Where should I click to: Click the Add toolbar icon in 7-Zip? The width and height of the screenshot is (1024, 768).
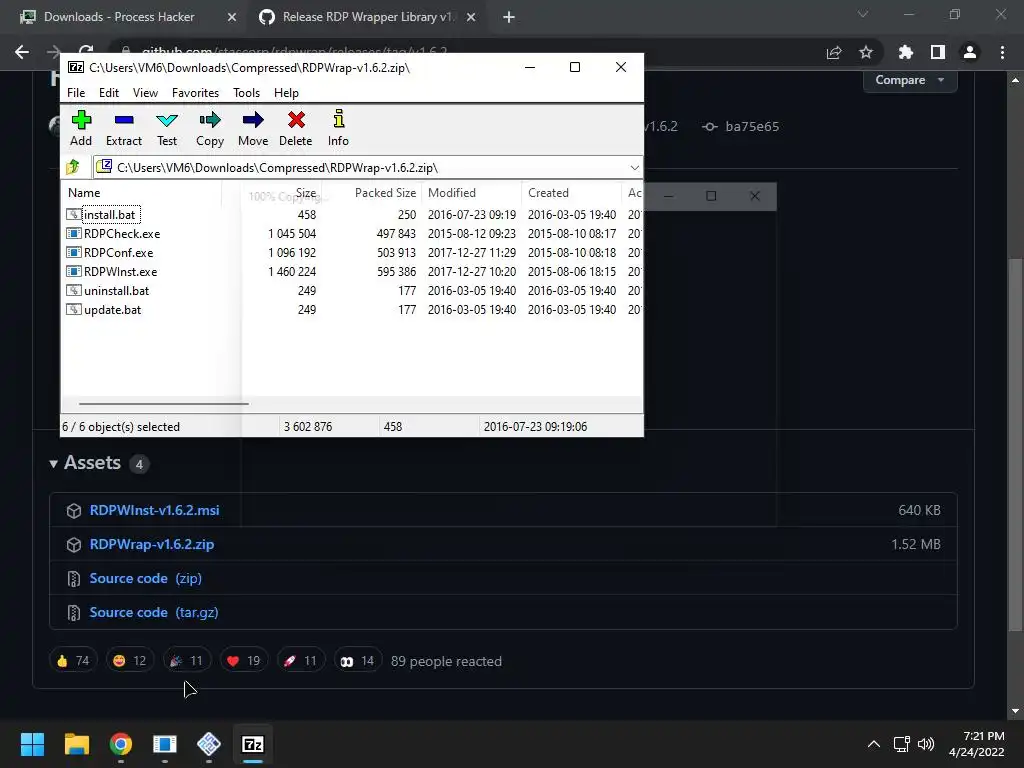click(x=81, y=129)
